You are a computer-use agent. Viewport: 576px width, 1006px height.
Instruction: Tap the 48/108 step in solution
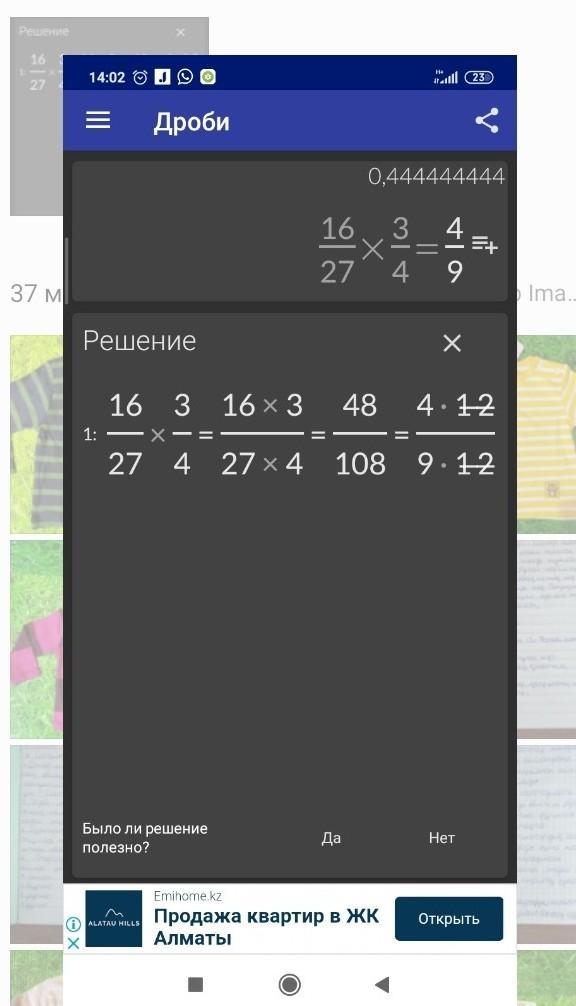pyautogui.click(x=360, y=434)
